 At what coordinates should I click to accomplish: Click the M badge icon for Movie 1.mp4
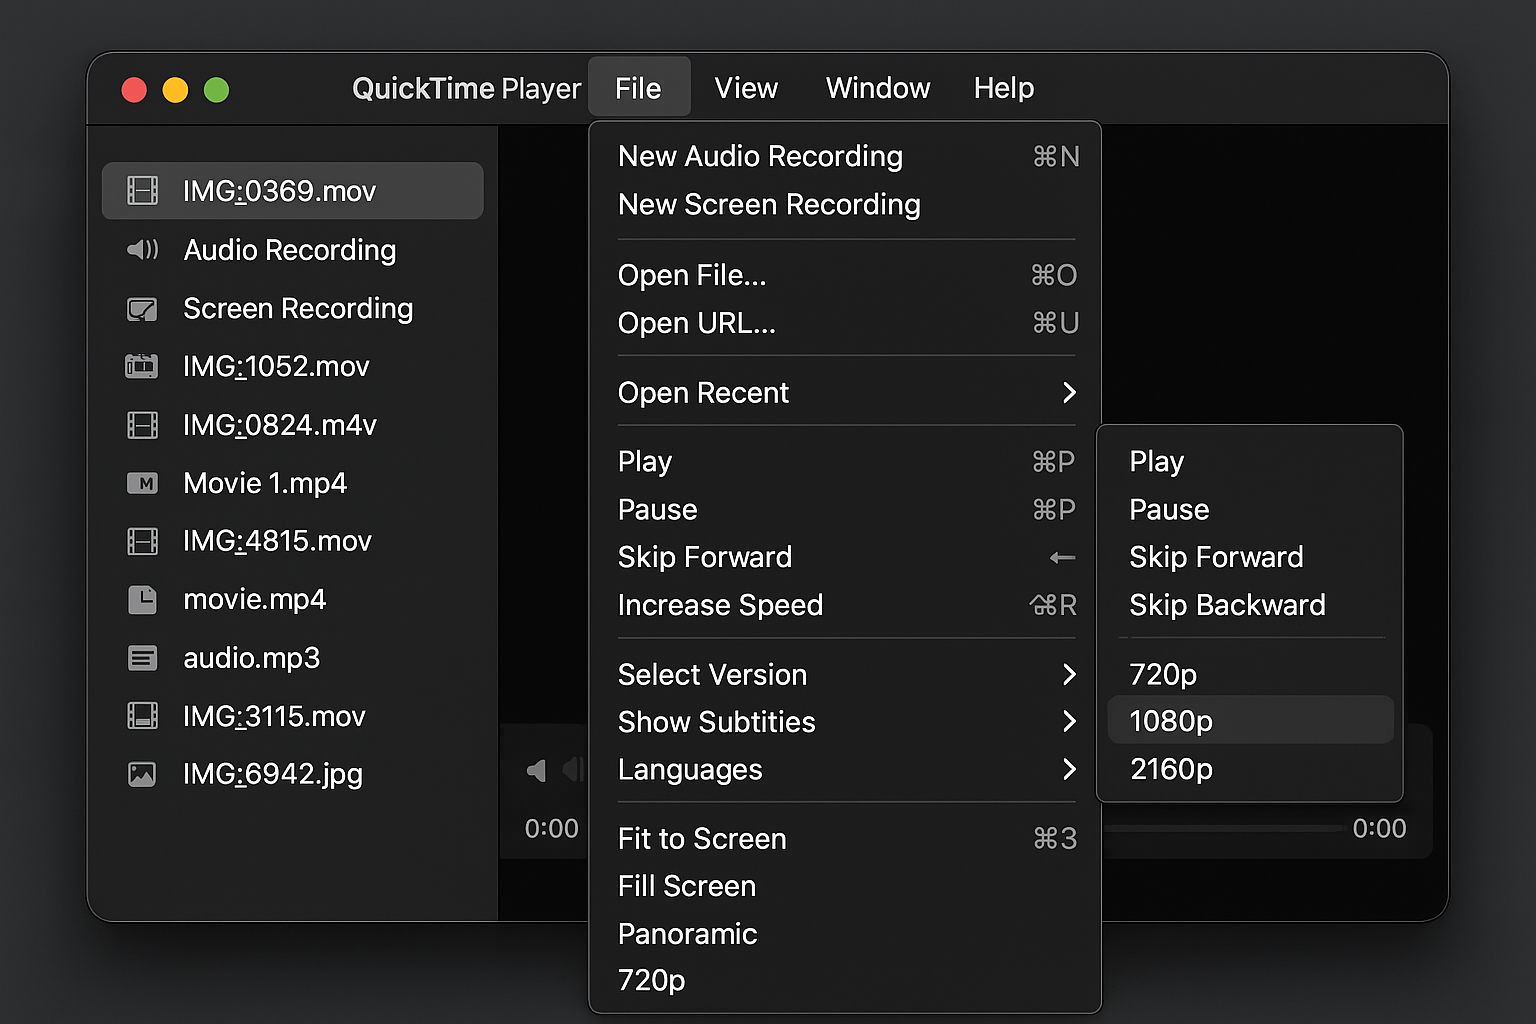pos(143,483)
